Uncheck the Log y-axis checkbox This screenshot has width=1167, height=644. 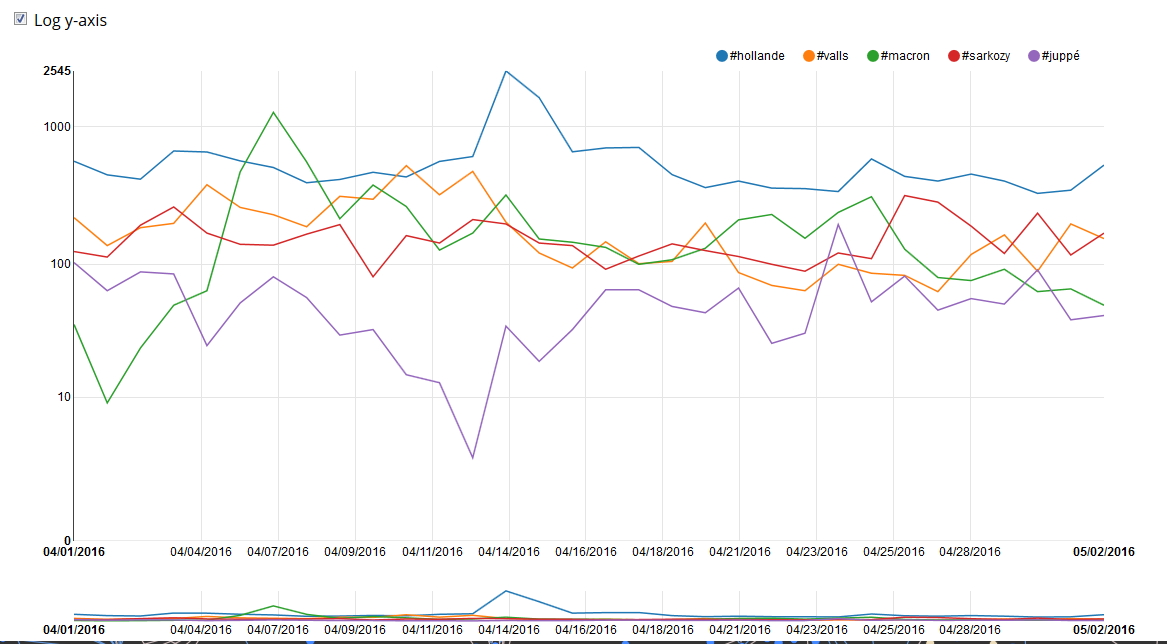(x=20, y=19)
